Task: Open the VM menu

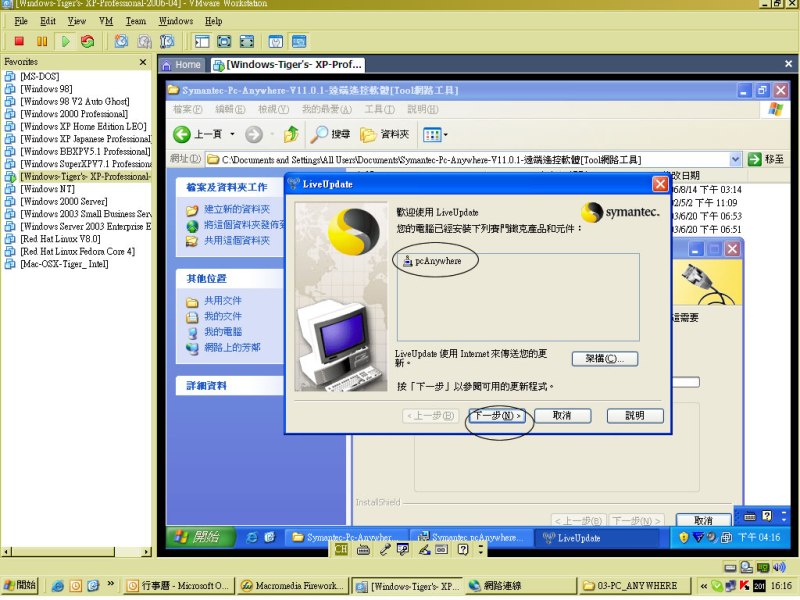Action: tap(106, 21)
